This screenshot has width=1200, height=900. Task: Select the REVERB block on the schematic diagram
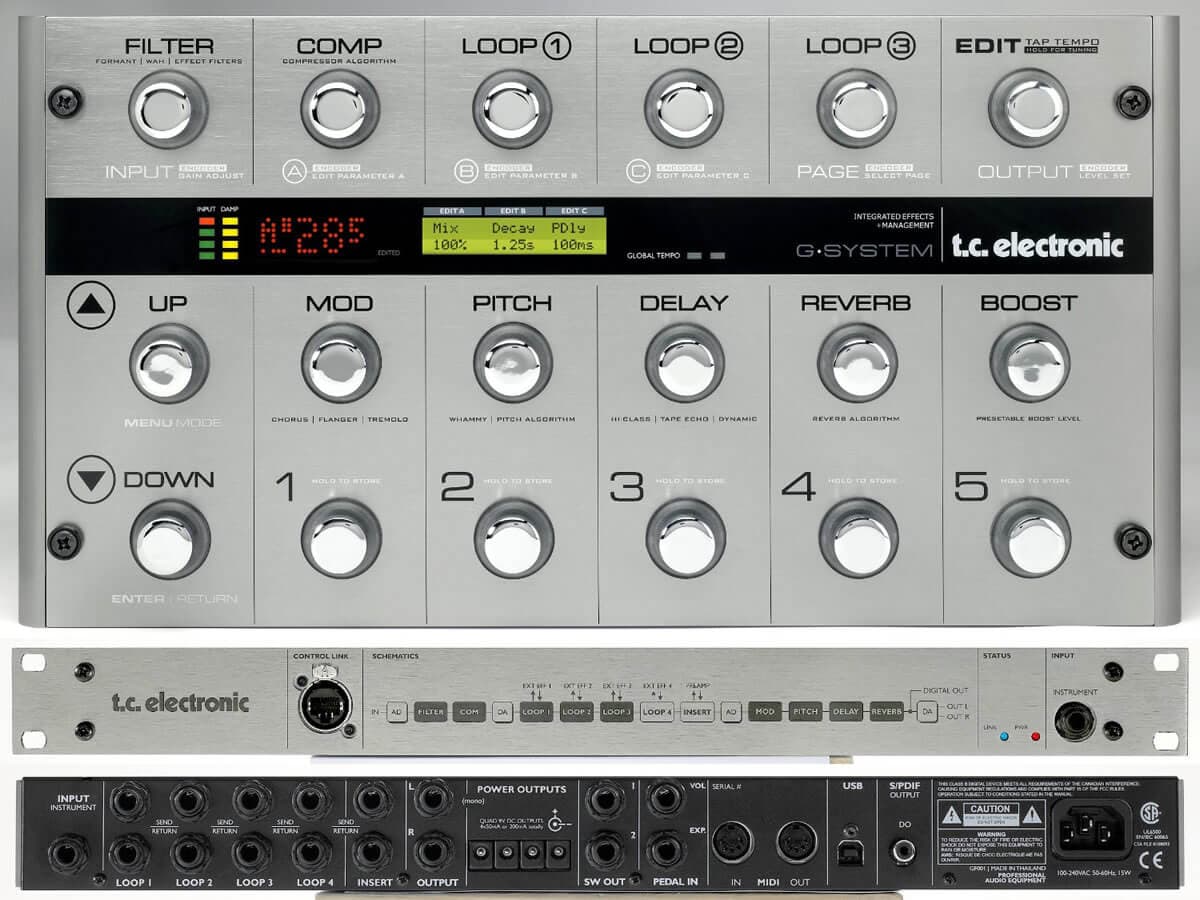tap(885, 711)
